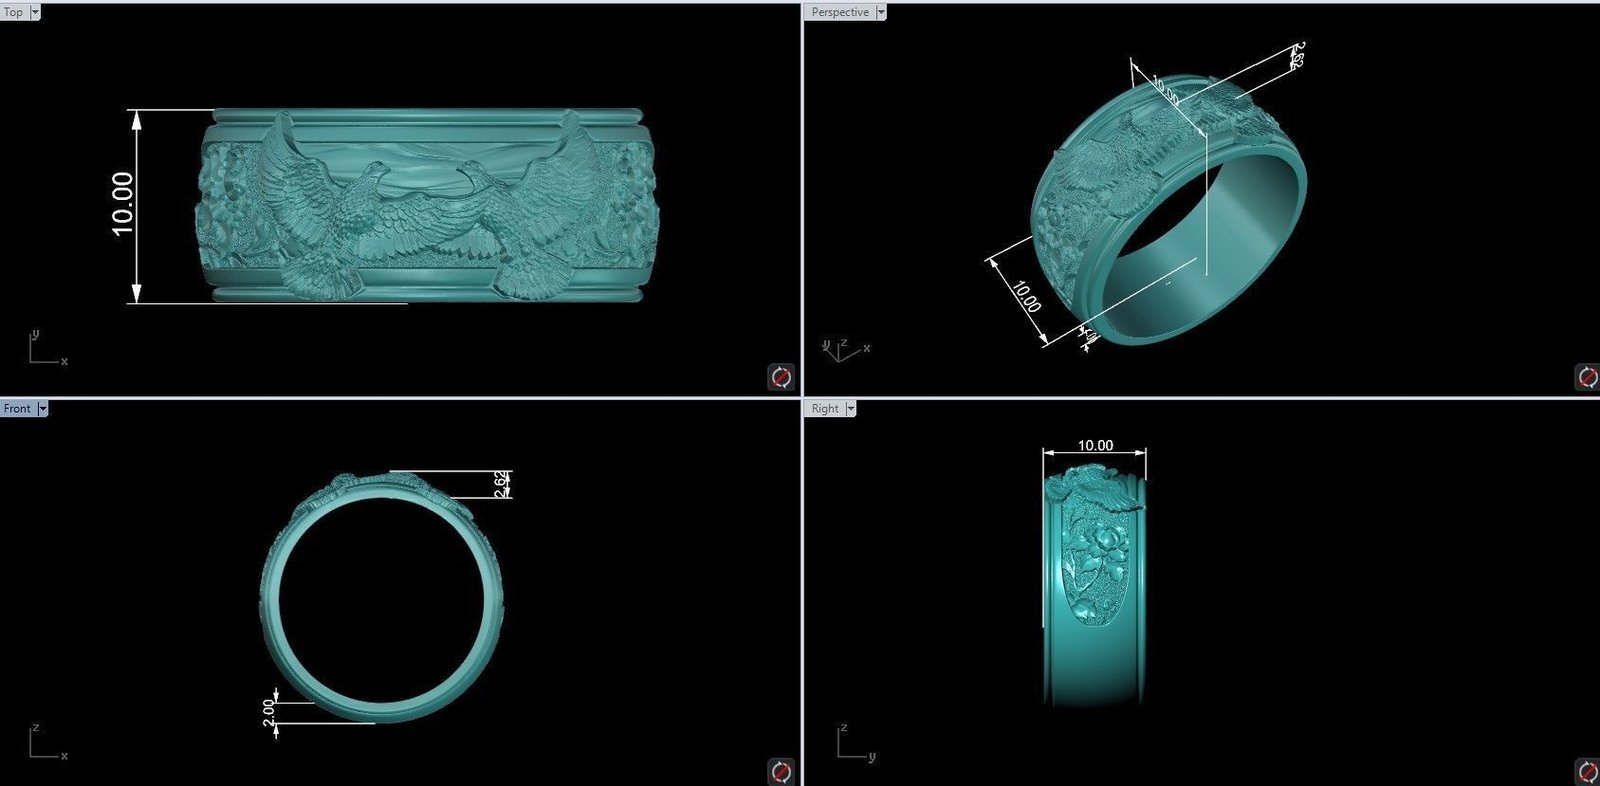Click the Front viewport title

[x=17, y=408]
